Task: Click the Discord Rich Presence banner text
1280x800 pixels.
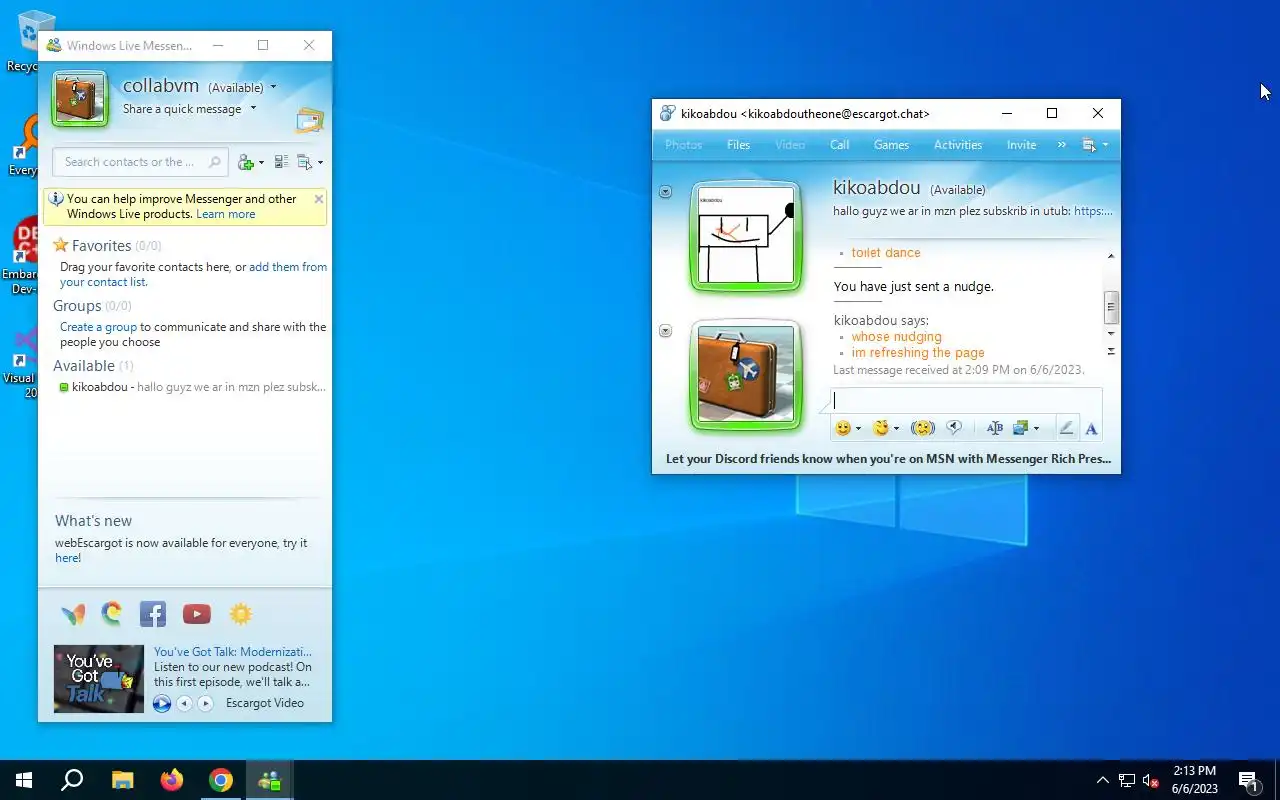Action: [x=888, y=459]
